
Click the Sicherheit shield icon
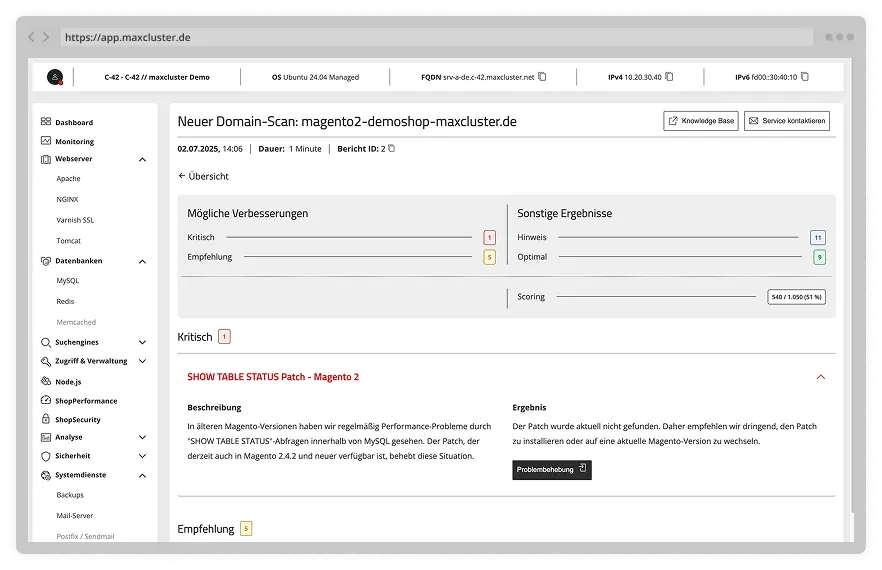pos(46,456)
